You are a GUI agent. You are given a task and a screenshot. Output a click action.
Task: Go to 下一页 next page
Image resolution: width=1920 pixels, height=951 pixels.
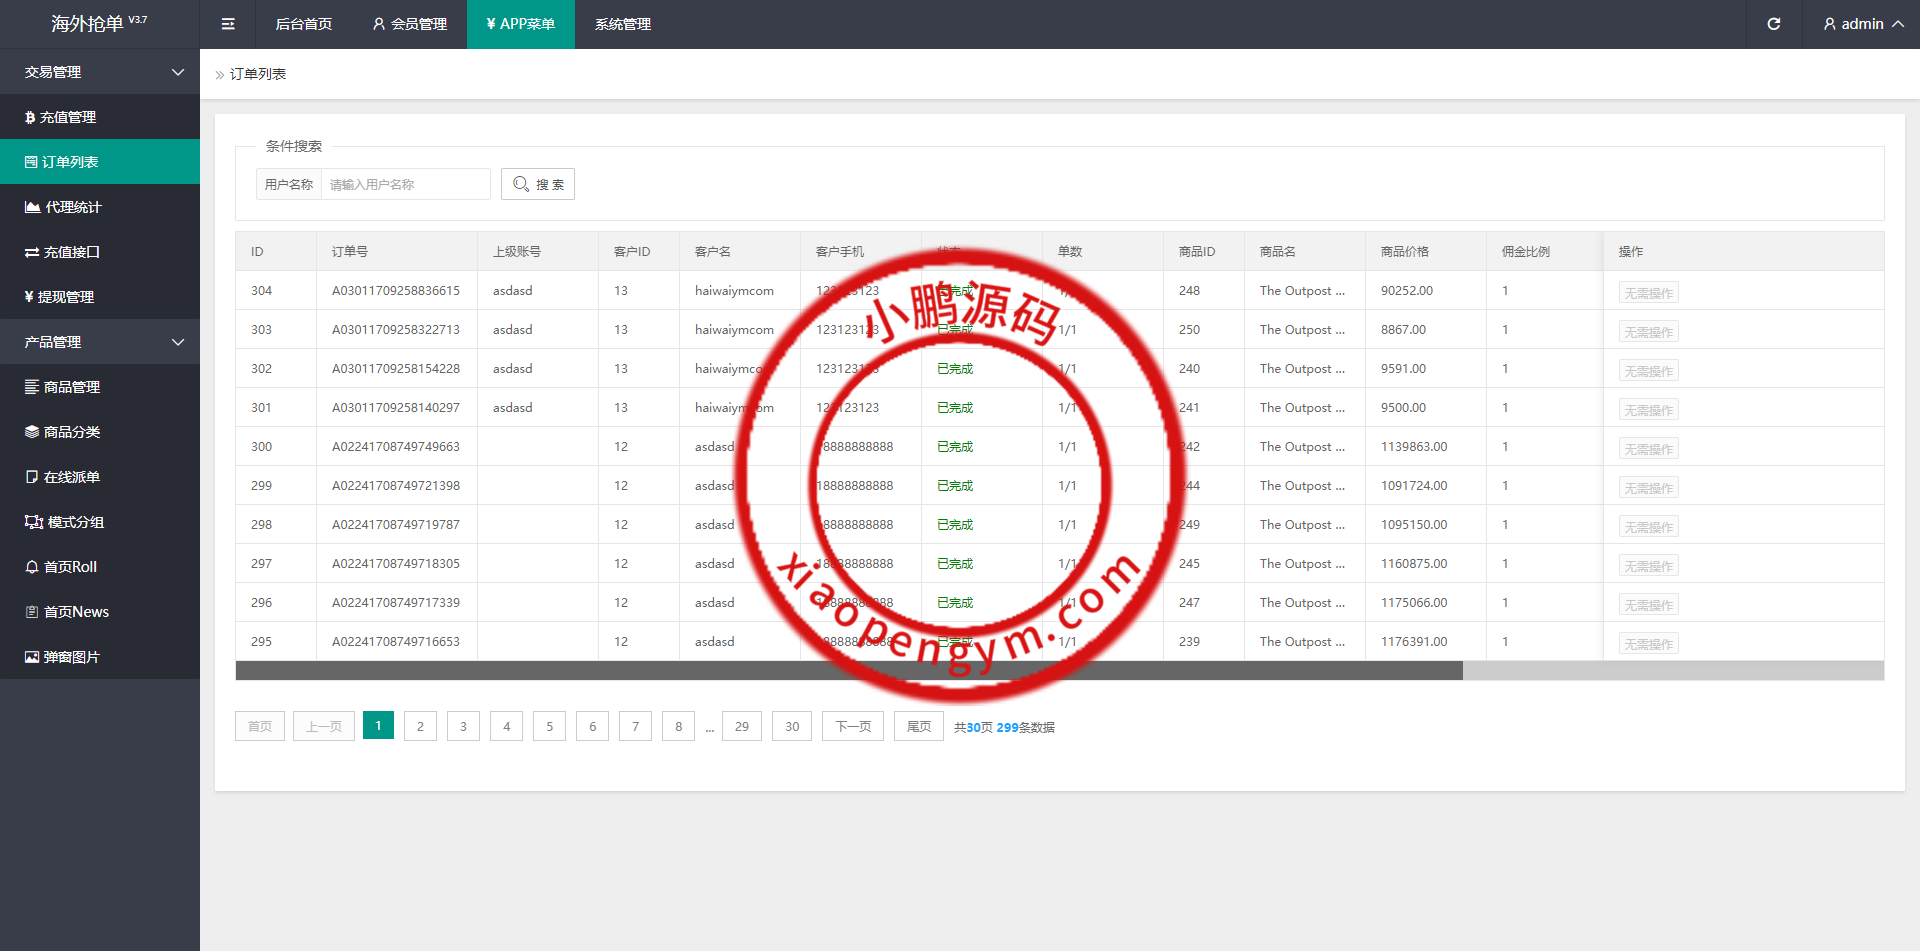853,726
